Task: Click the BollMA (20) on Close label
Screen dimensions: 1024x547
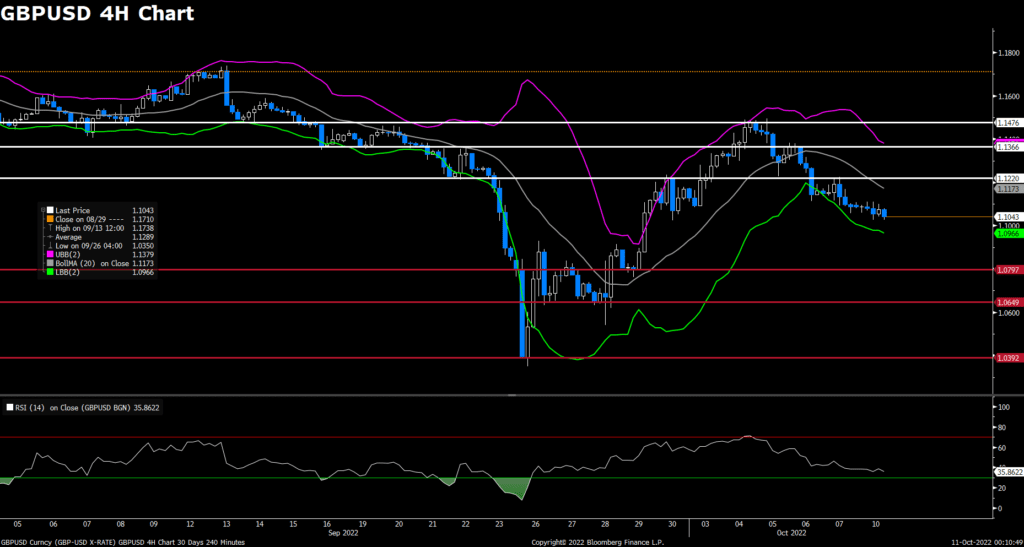Action: coord(91,263)
